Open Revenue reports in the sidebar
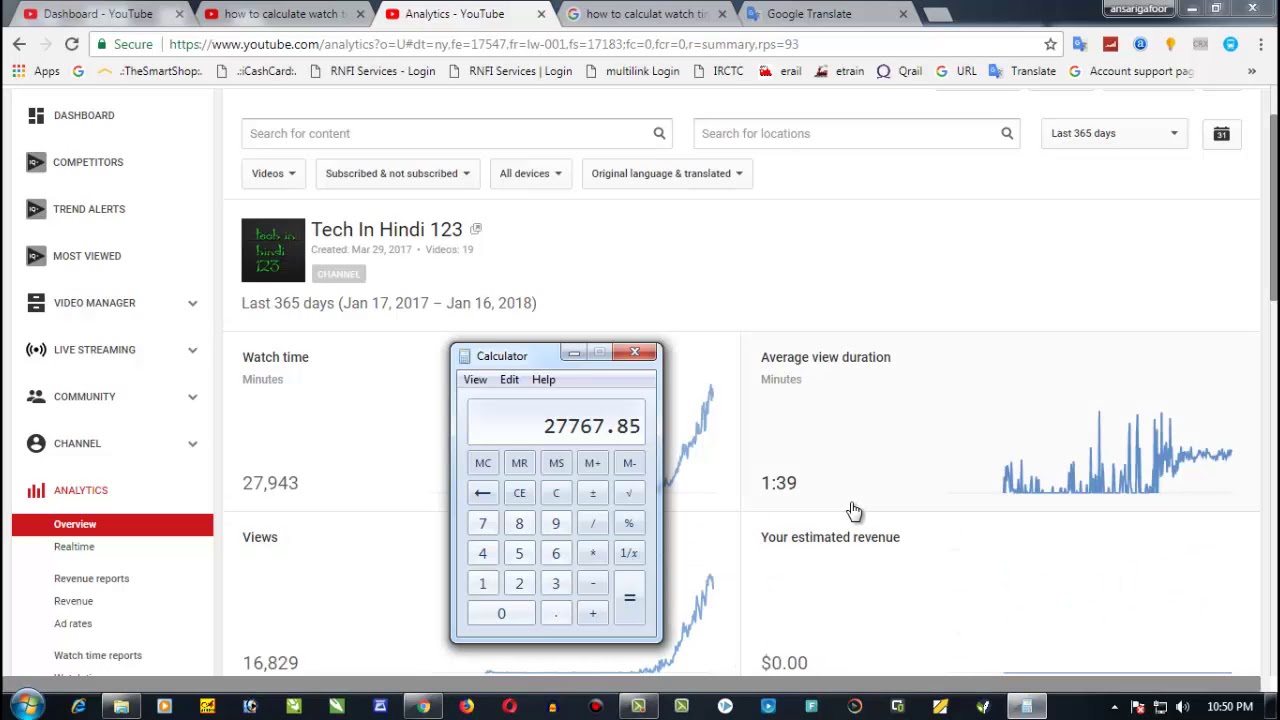Image resolution: width=1280 pixels, height=720 pixels. 91,579
